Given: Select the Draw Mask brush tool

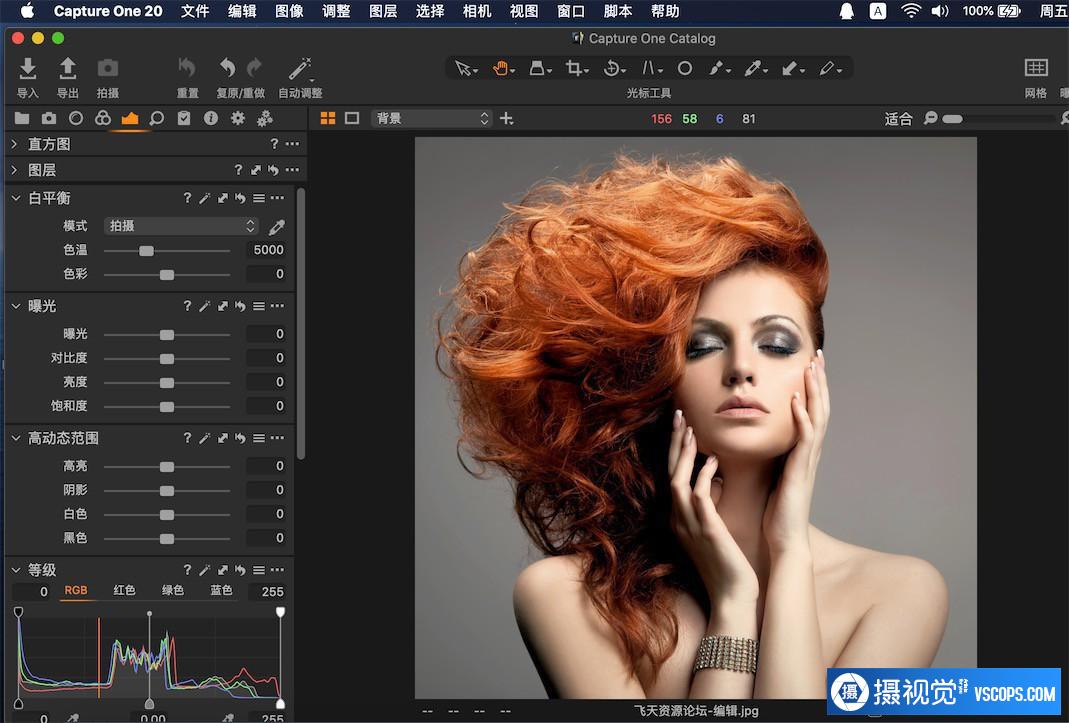Looking at the screenshot, I should (717, 68).
